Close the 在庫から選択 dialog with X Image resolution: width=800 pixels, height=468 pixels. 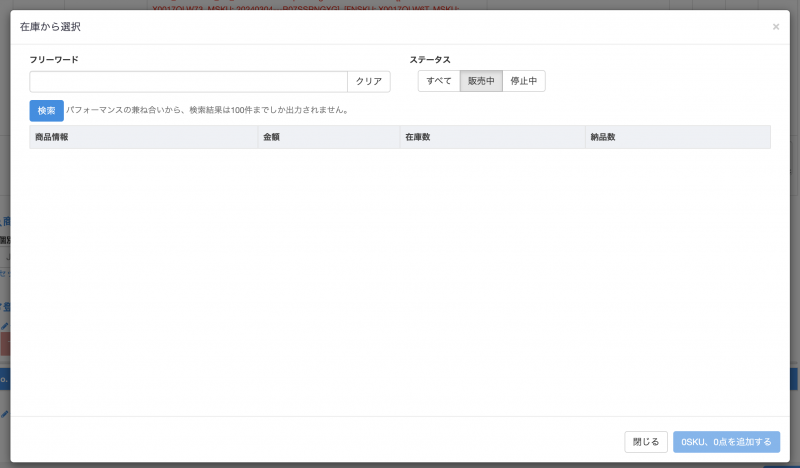pyautogui.click(x=776, y=27)
